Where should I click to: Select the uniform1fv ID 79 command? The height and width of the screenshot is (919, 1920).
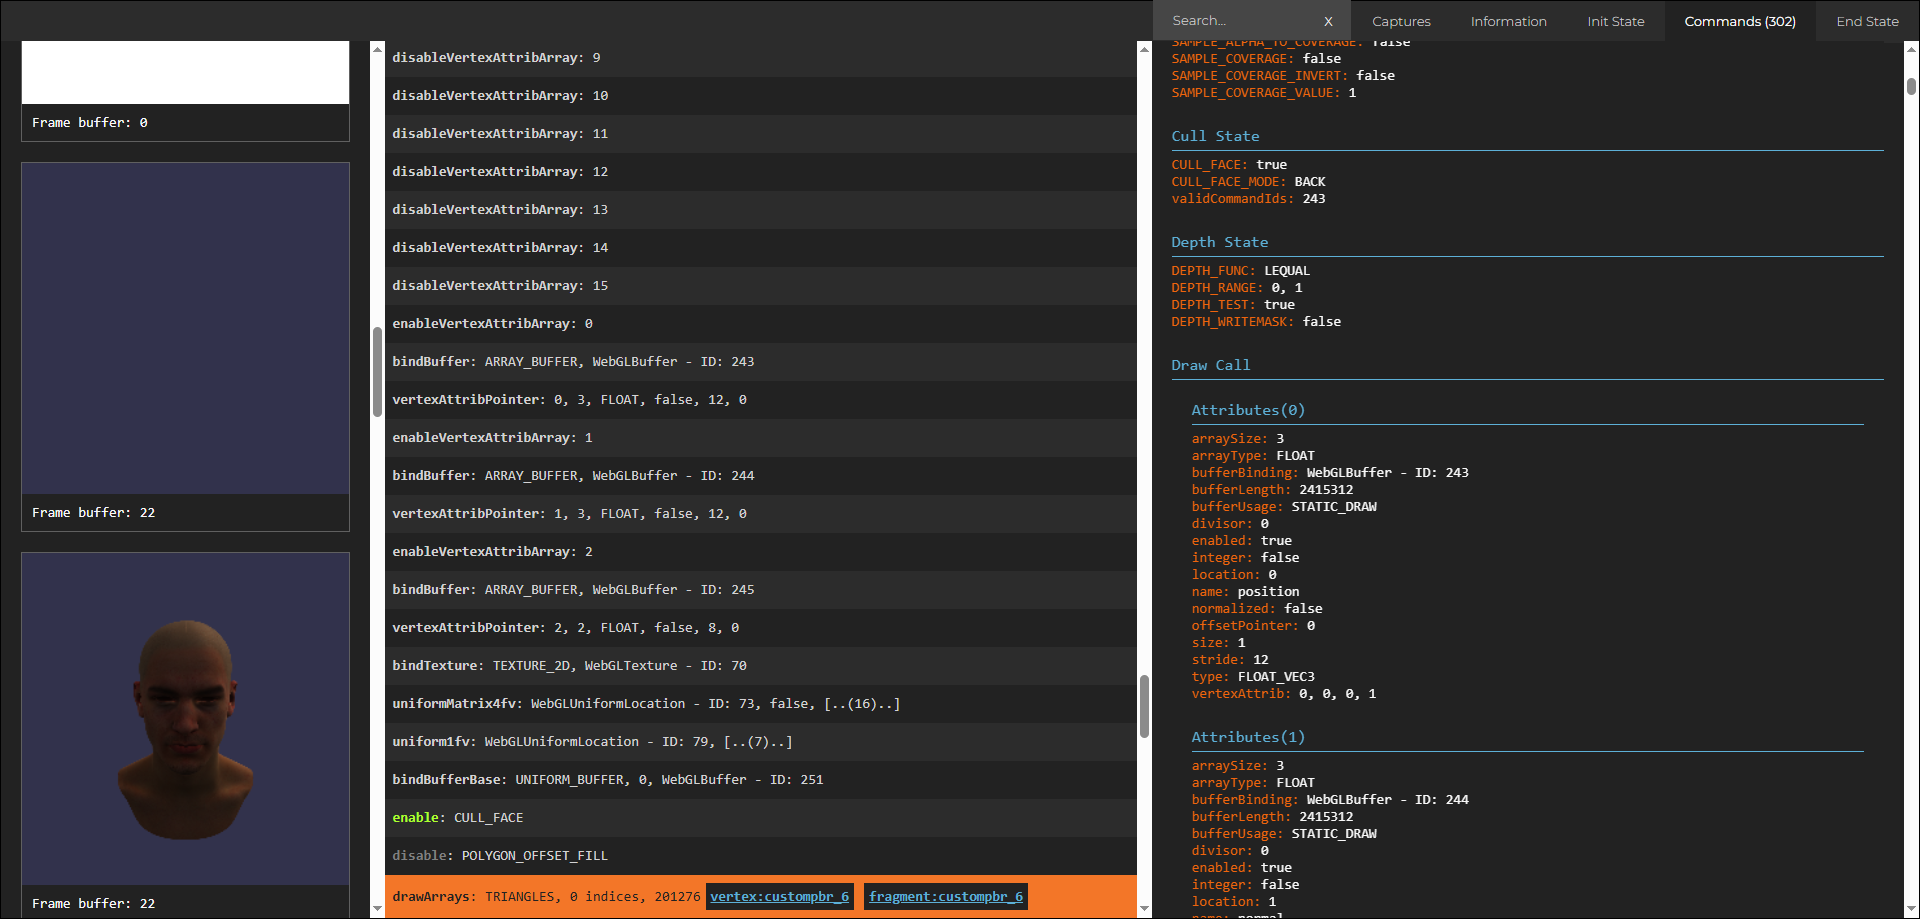tap(760, 742)
